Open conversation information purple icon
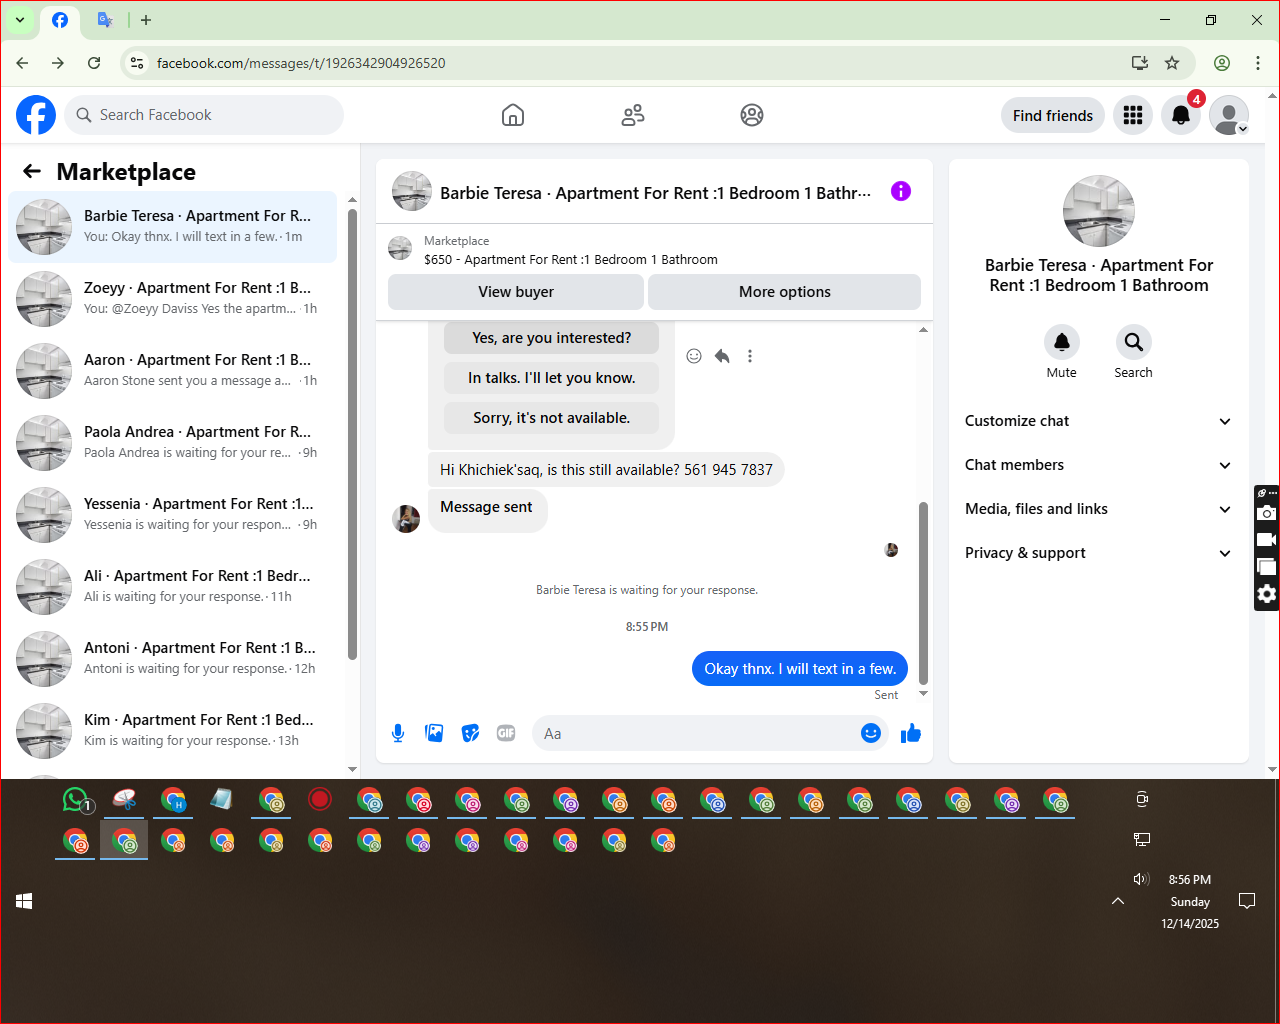 tap(901, 191)
